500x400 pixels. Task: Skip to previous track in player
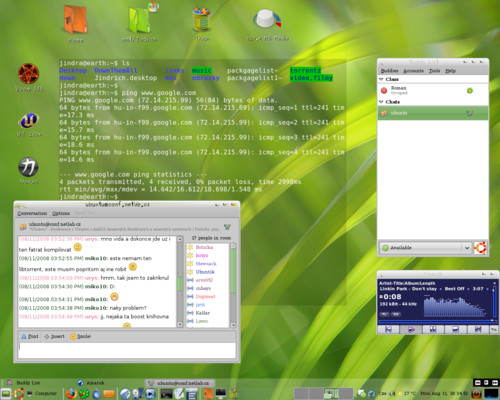pyautogui.click(x=388, y=329)
